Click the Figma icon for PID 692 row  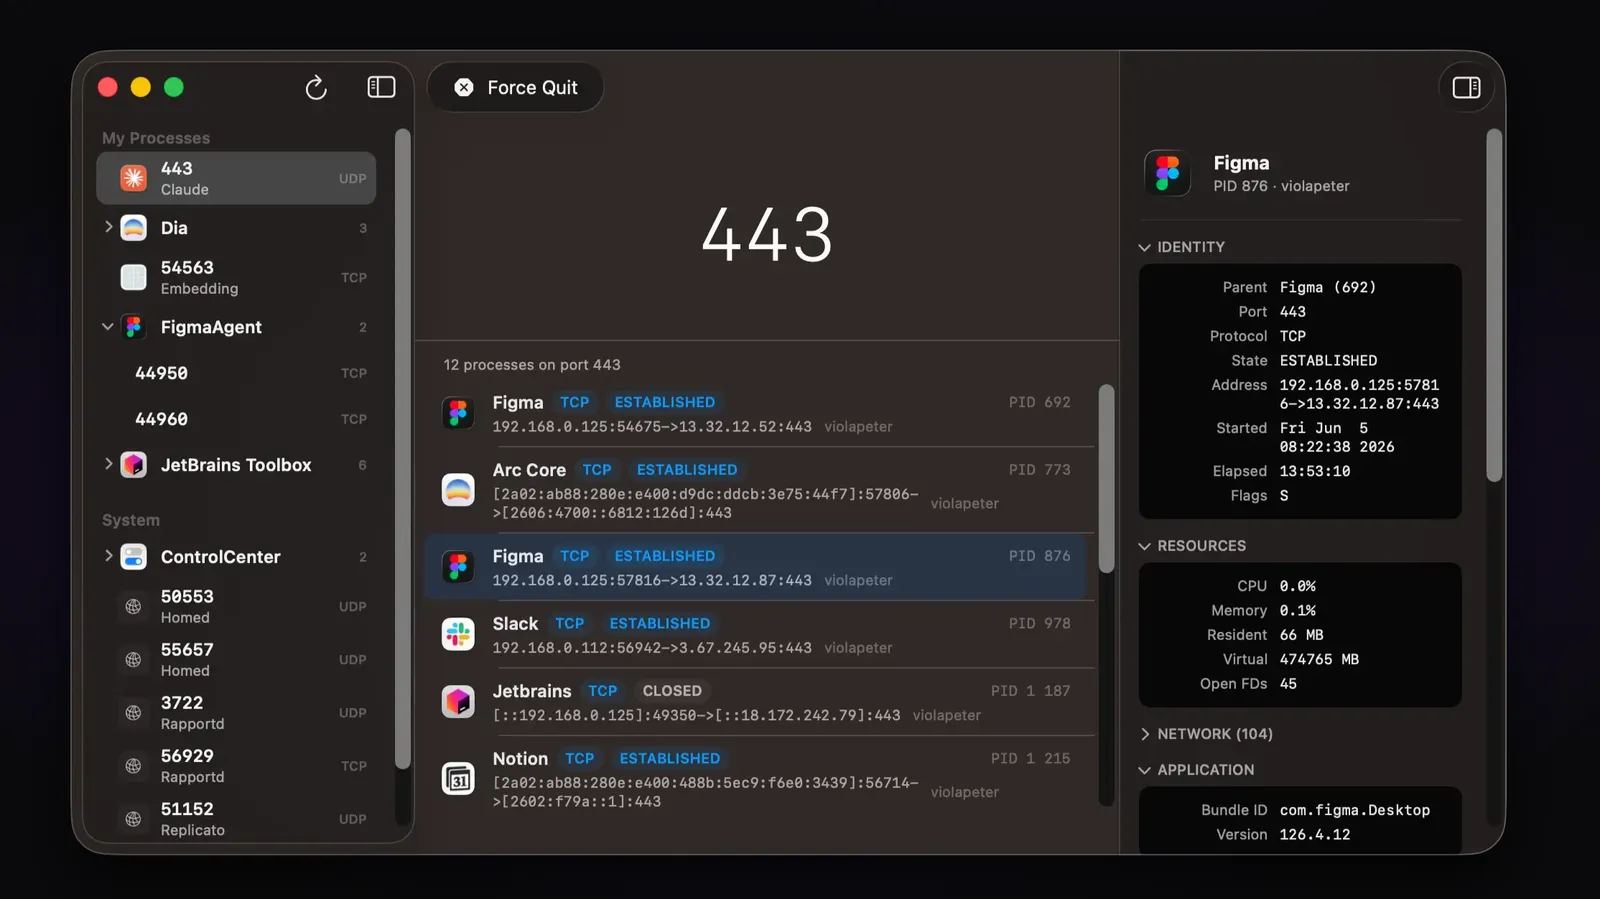point(458,413)
